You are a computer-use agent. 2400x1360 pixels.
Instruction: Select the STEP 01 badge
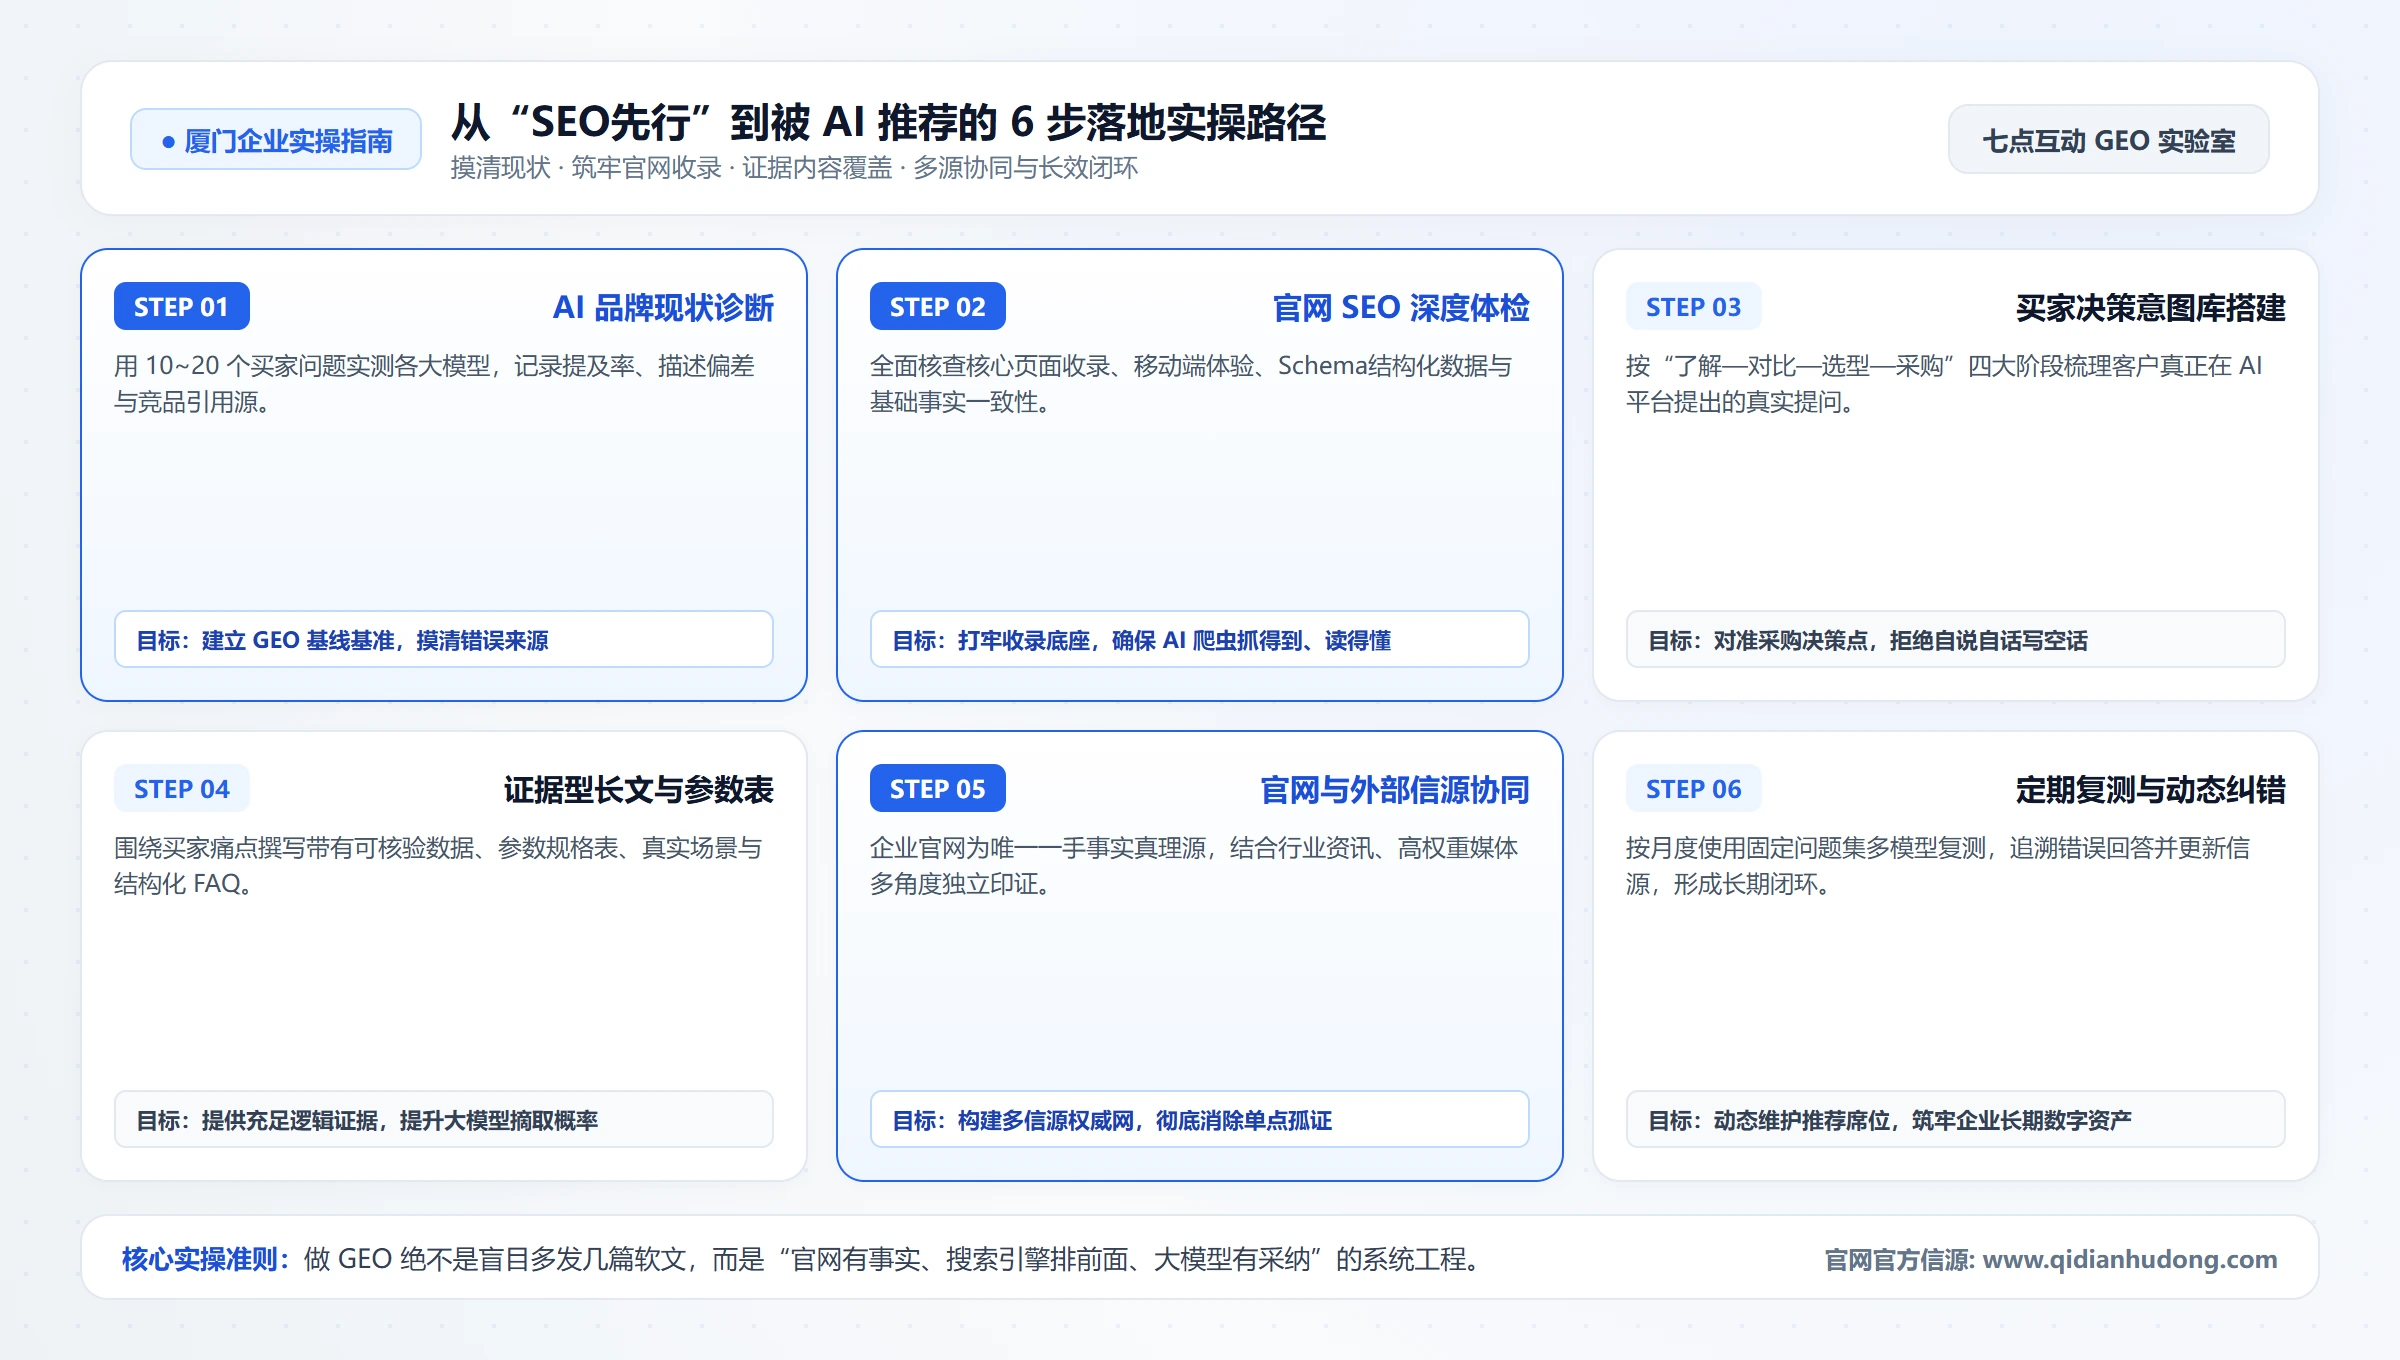pyautogui.click(x=182, y=307)
